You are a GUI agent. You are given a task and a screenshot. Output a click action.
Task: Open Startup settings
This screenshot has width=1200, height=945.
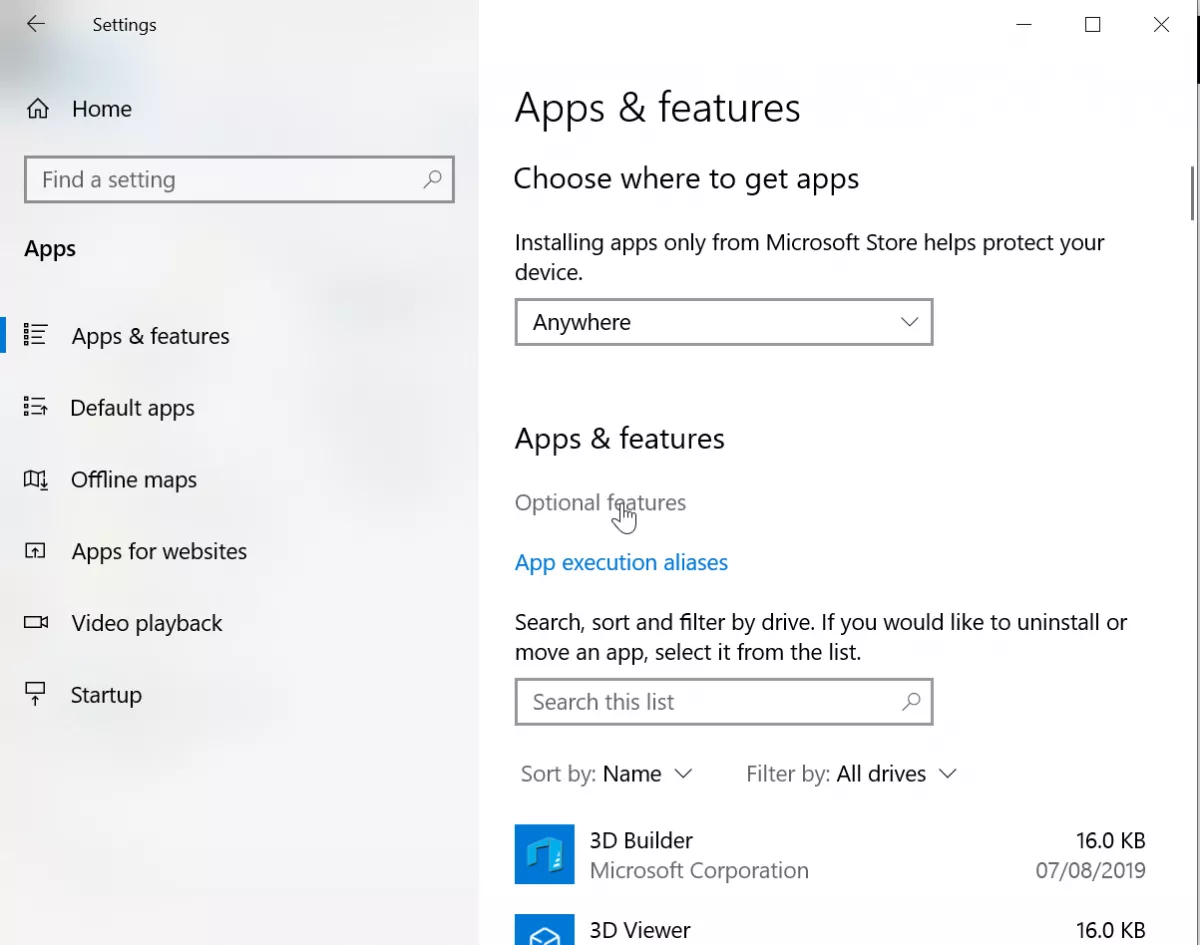(106, 695)
